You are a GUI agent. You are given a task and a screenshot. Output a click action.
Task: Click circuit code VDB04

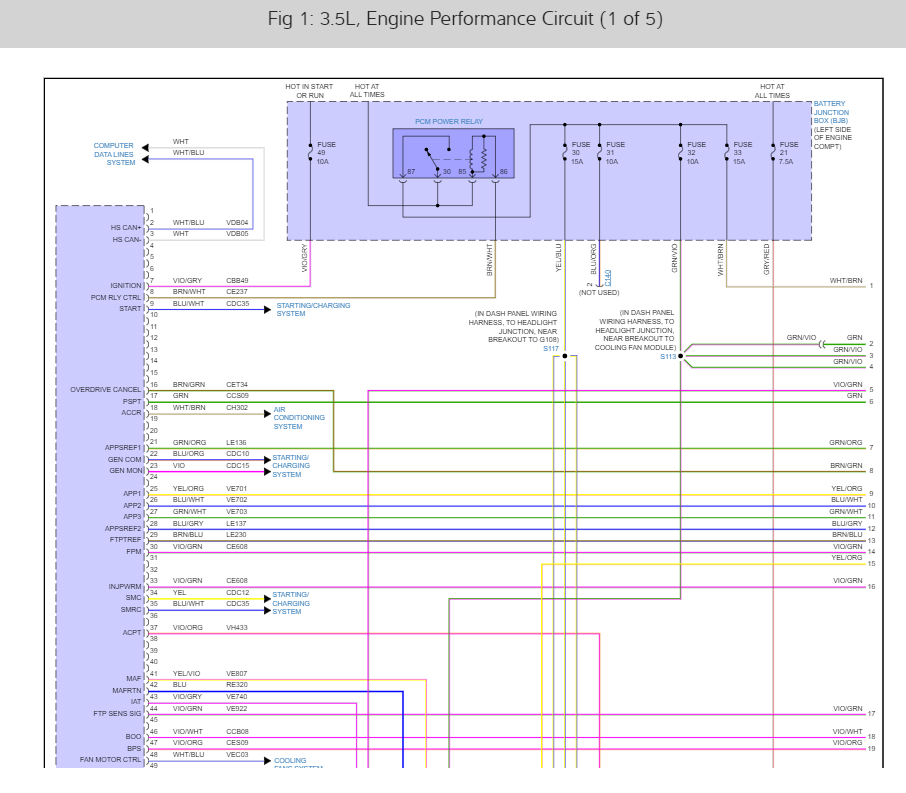pos(237,223)
